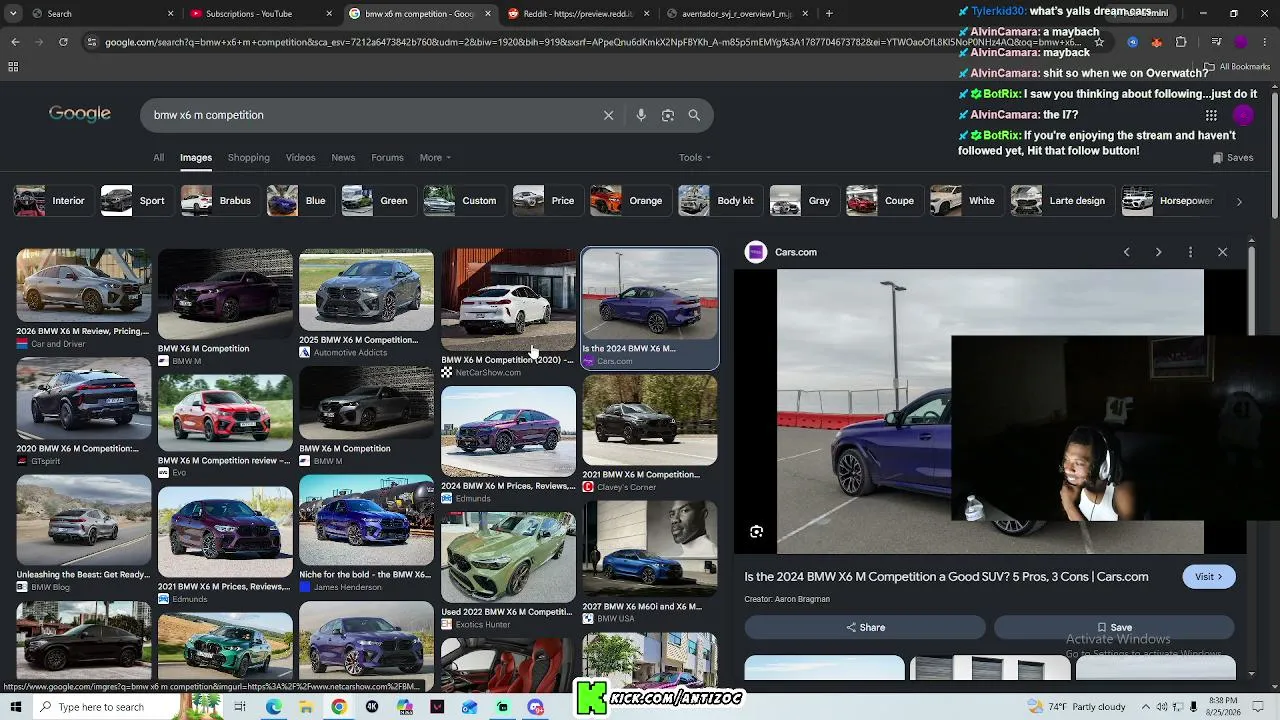Switch to the aventador_svj browser tab
This screenshot has height=720, width=1280.
(737, 14)
